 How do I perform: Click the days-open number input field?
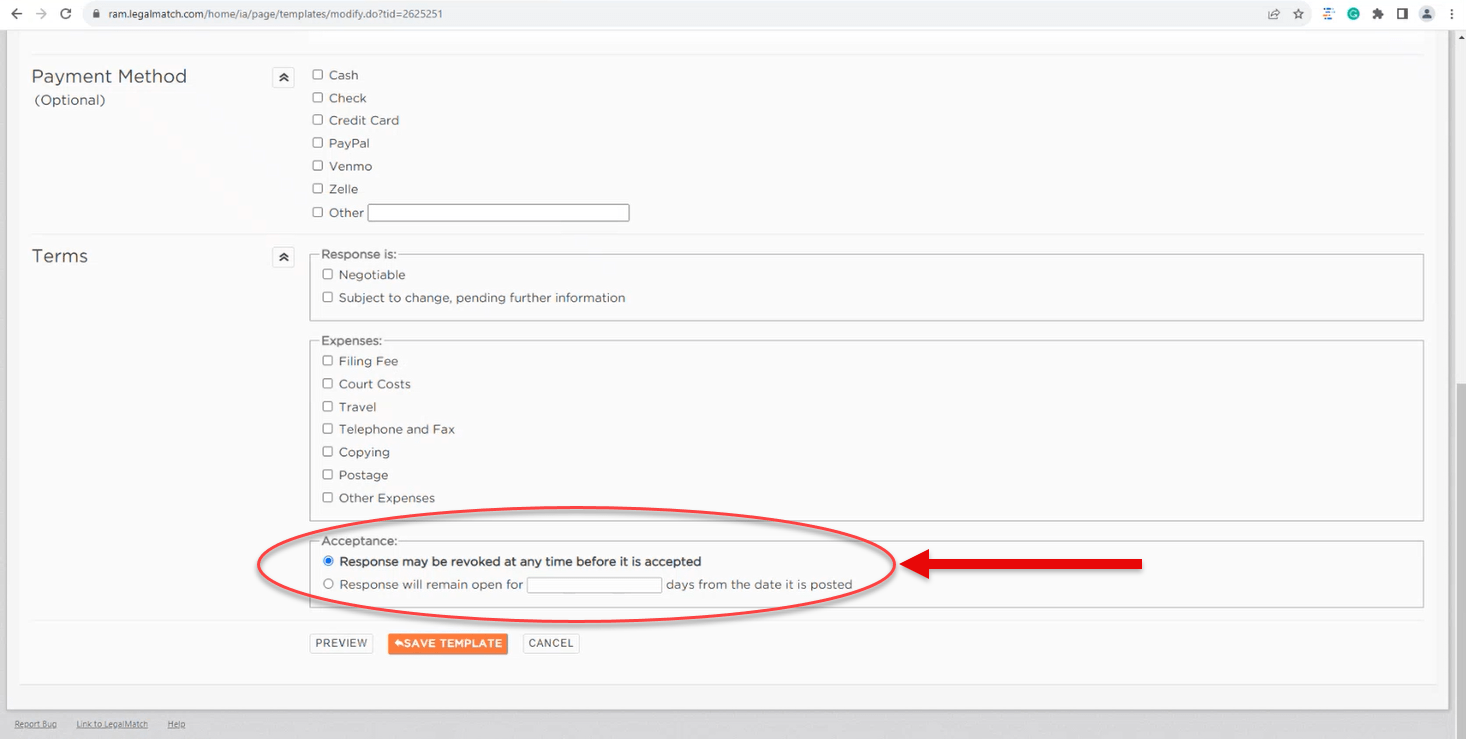[594, 585]
